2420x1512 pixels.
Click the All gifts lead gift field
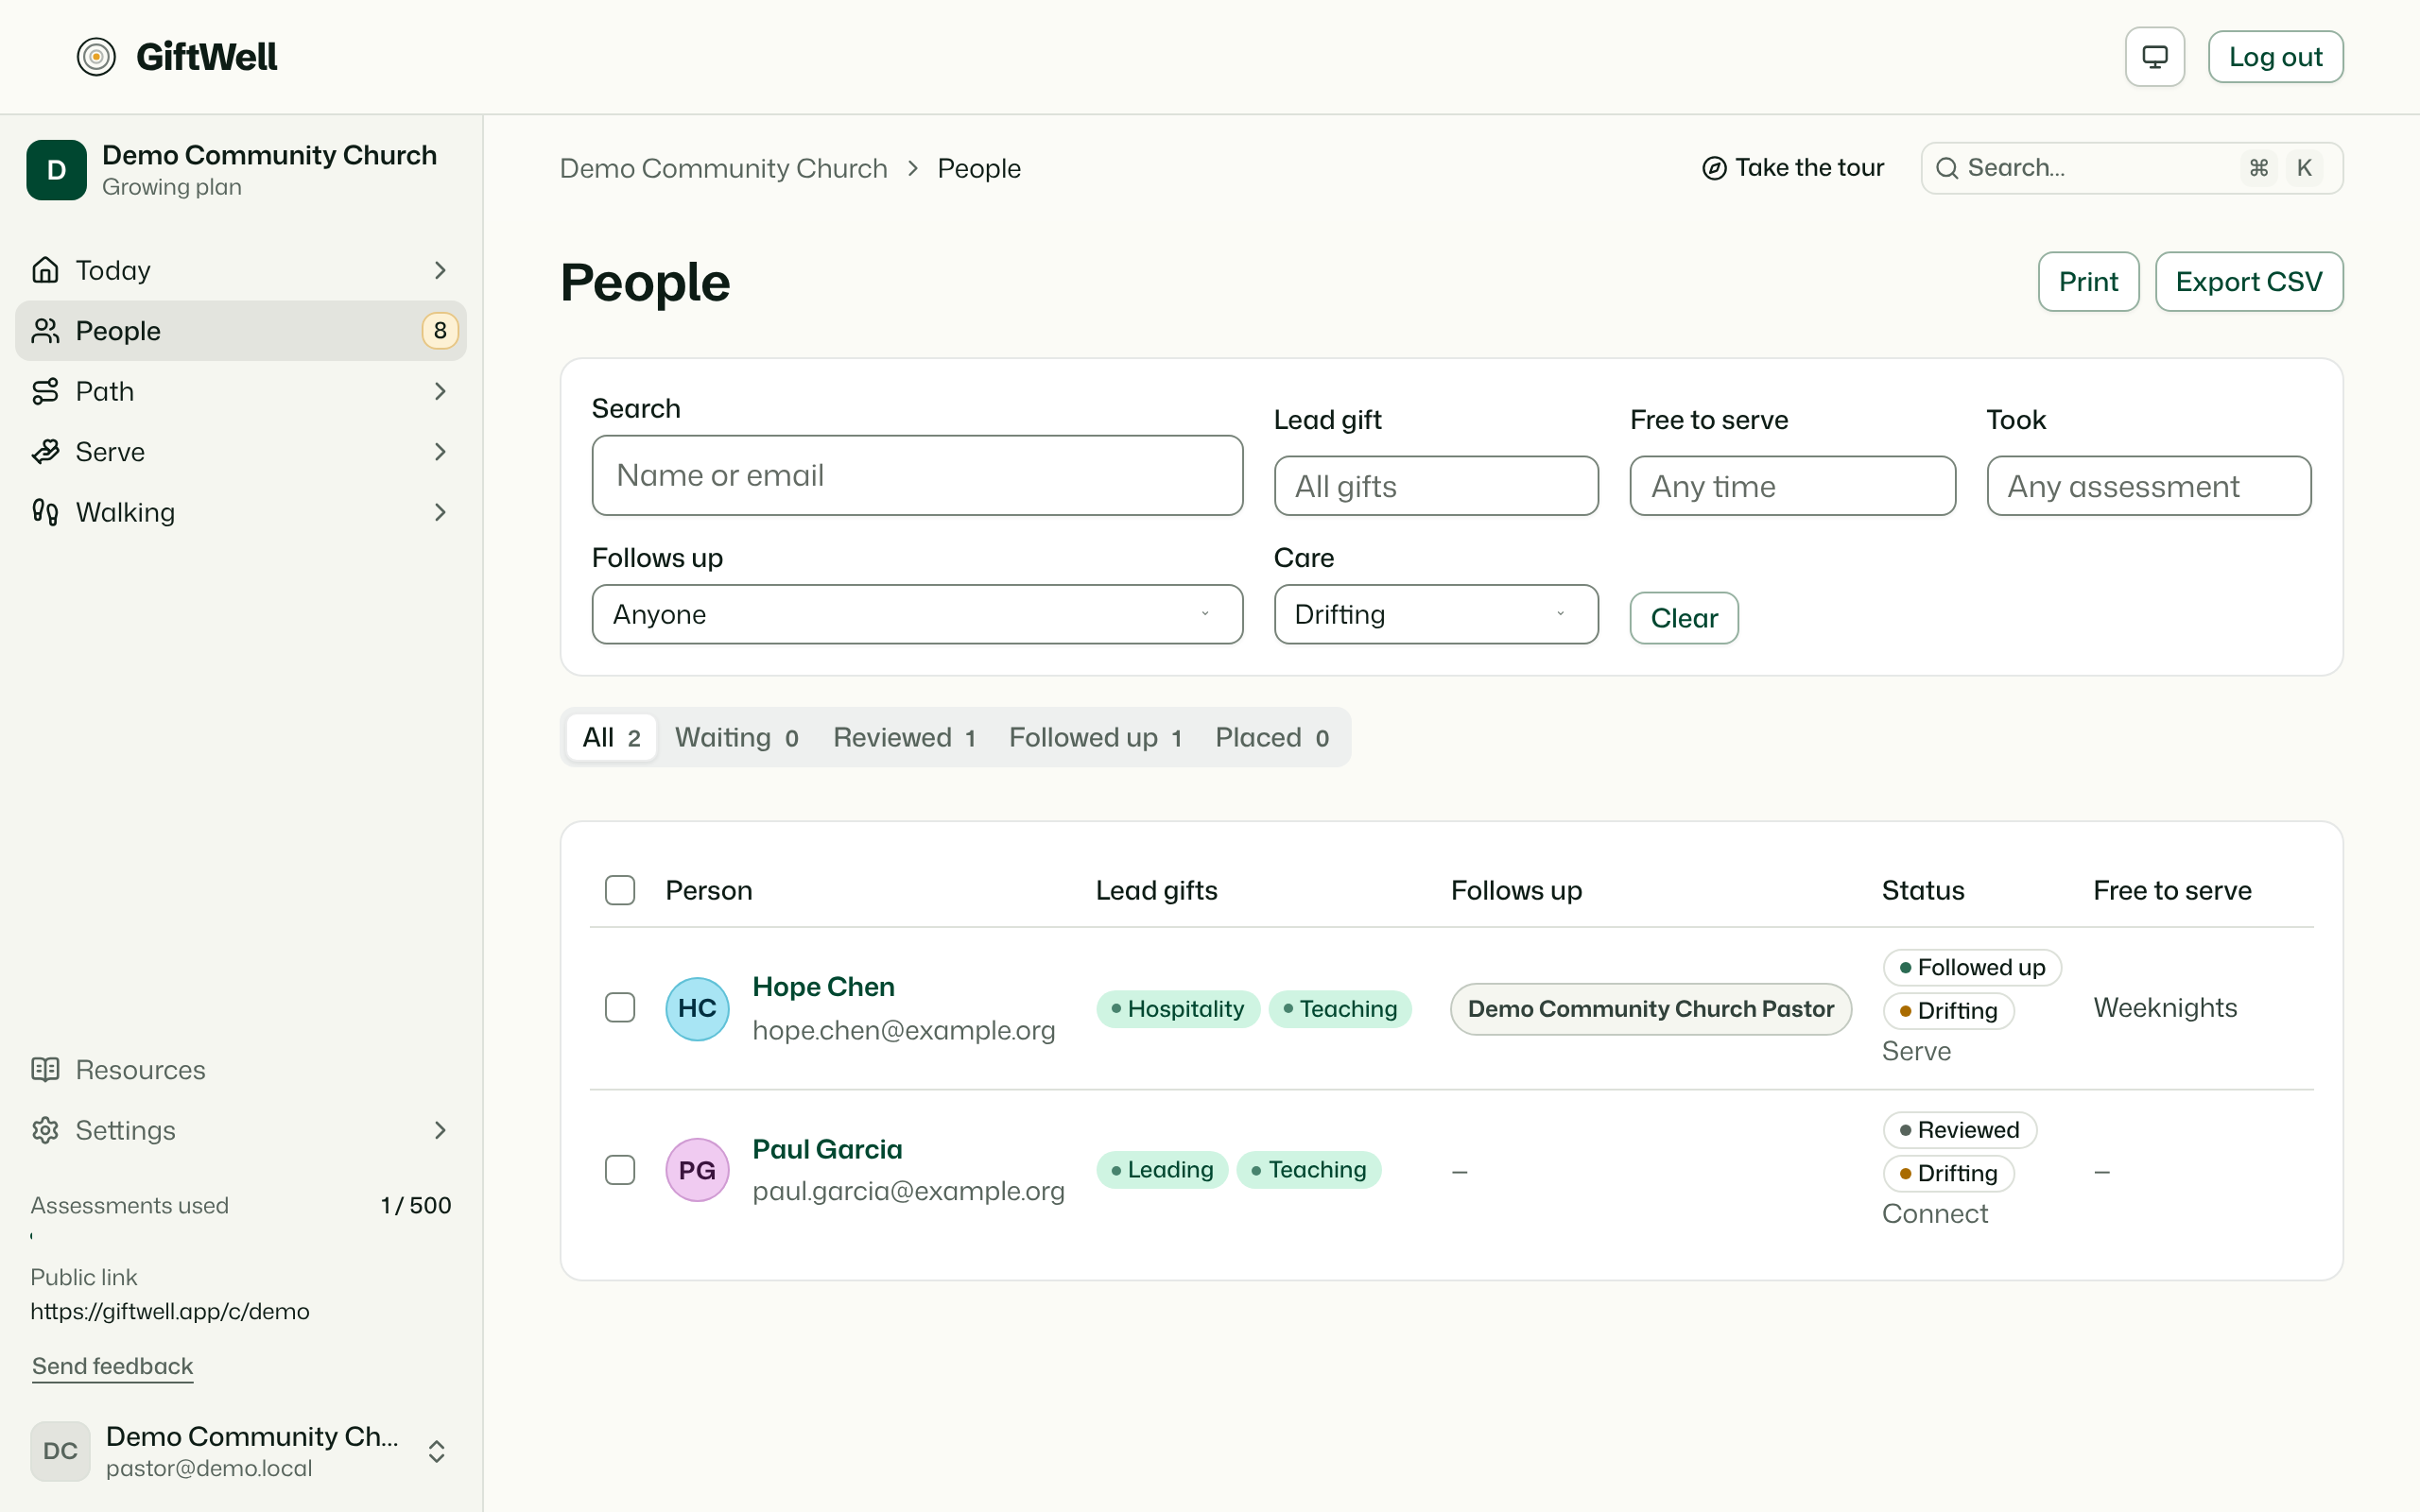pos(1436,486)
